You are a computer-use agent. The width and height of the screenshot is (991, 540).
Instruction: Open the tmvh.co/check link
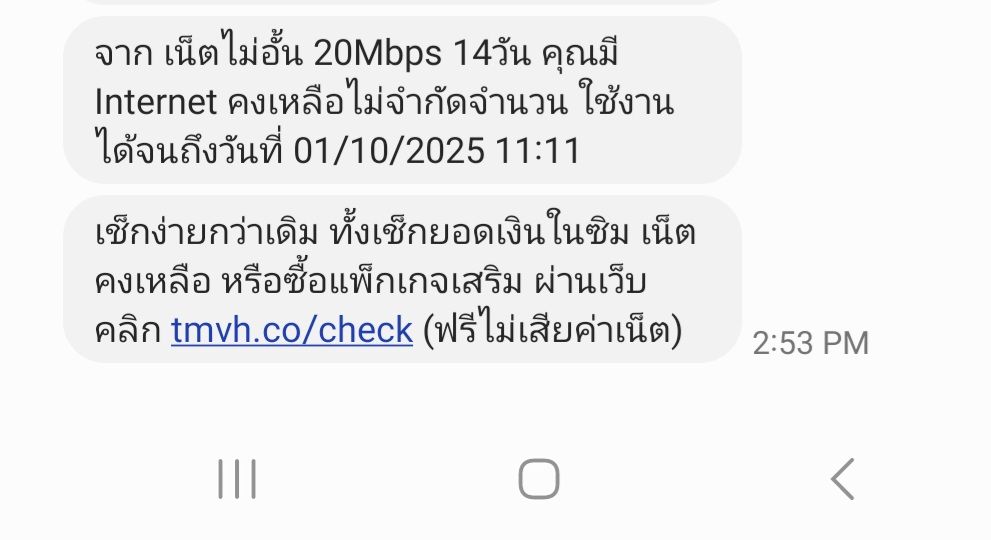point(292,329)
